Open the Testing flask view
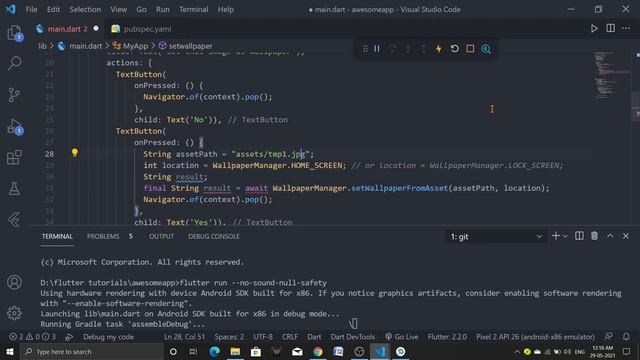640x360 pixels. click(x=15, y=189)
